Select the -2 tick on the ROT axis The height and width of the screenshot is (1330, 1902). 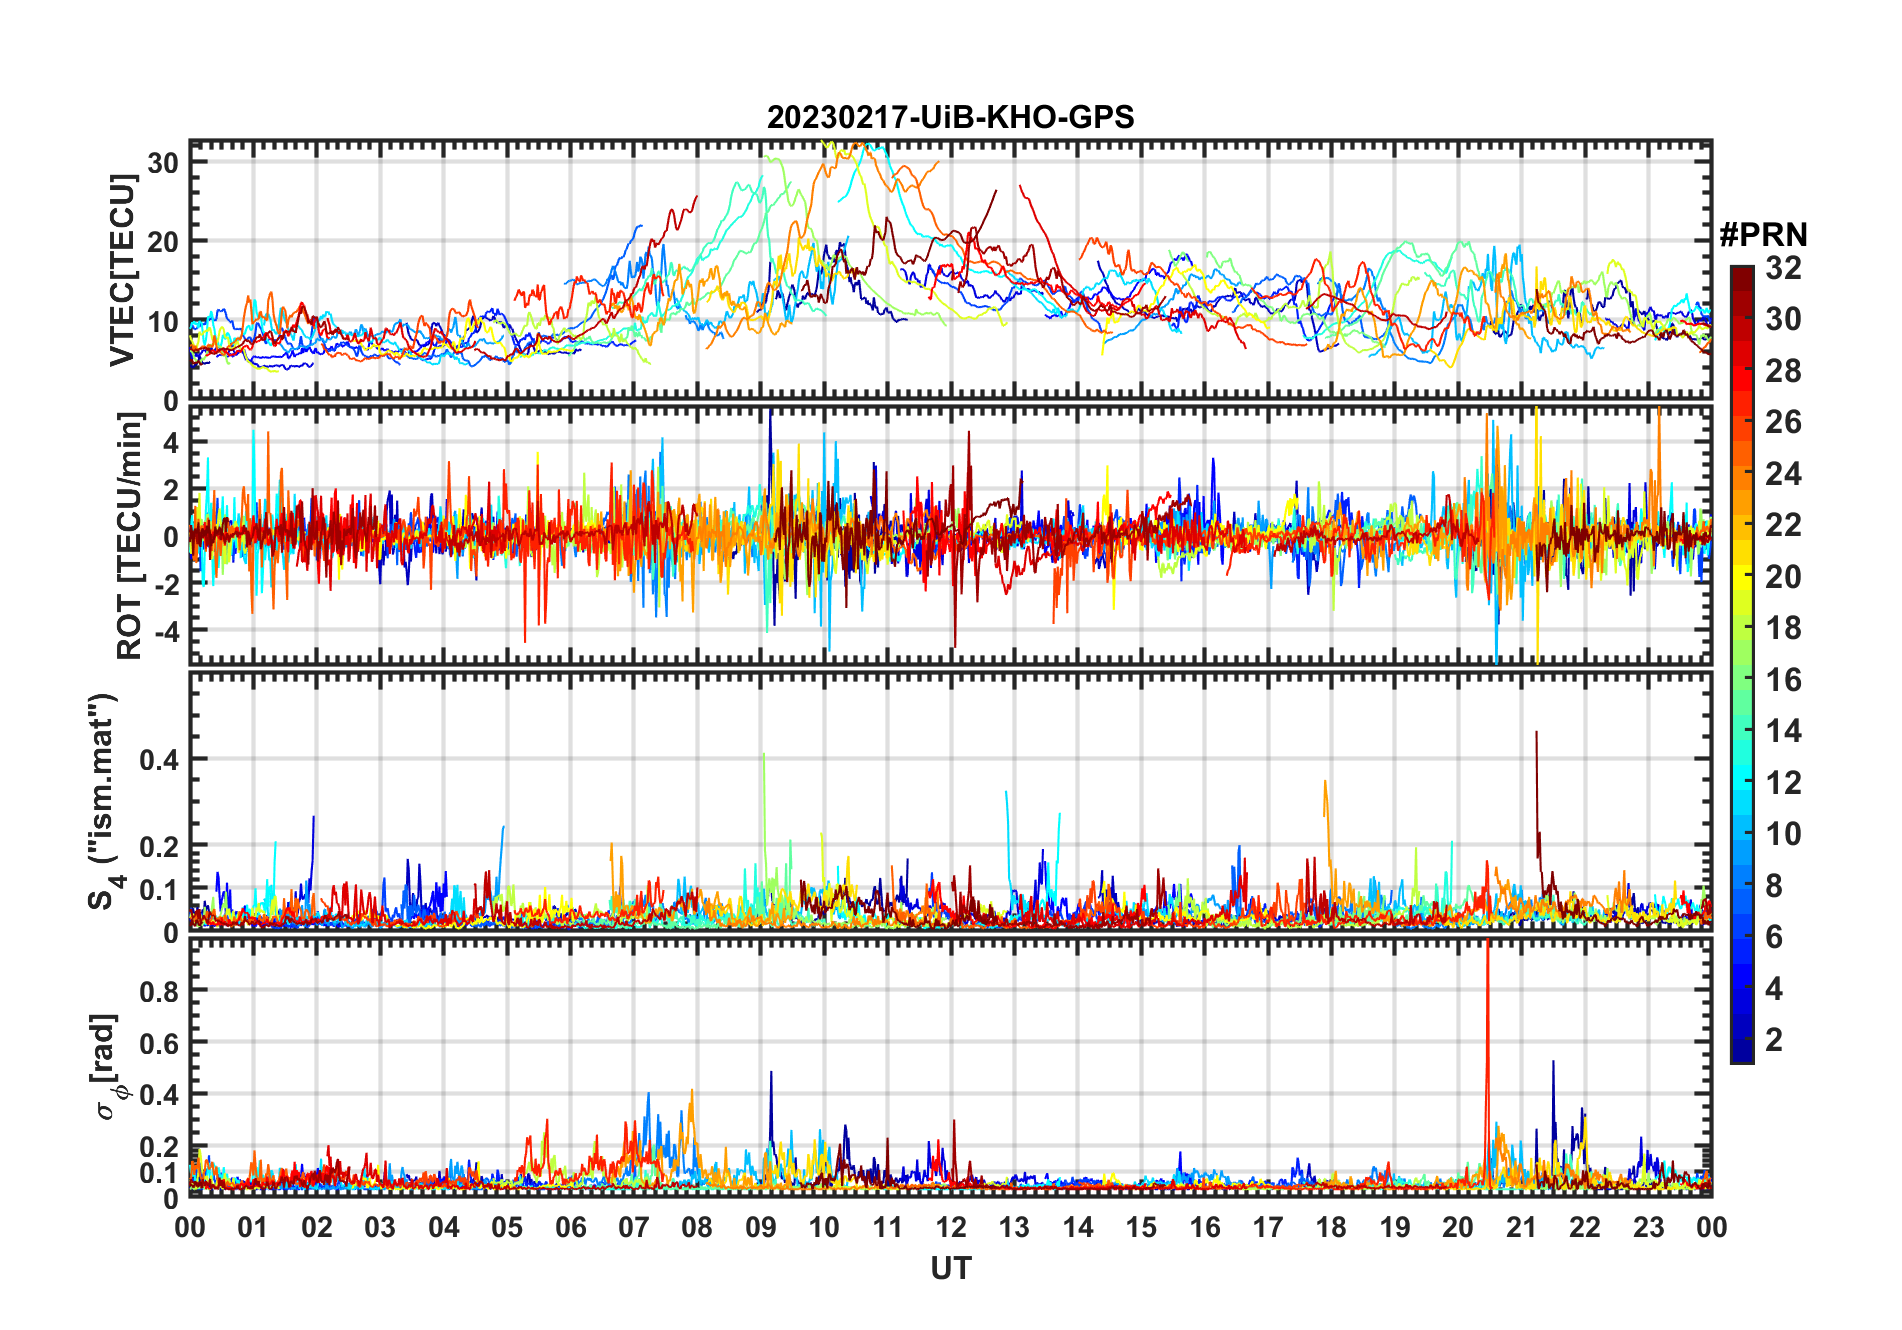click(x=165, y=585)
